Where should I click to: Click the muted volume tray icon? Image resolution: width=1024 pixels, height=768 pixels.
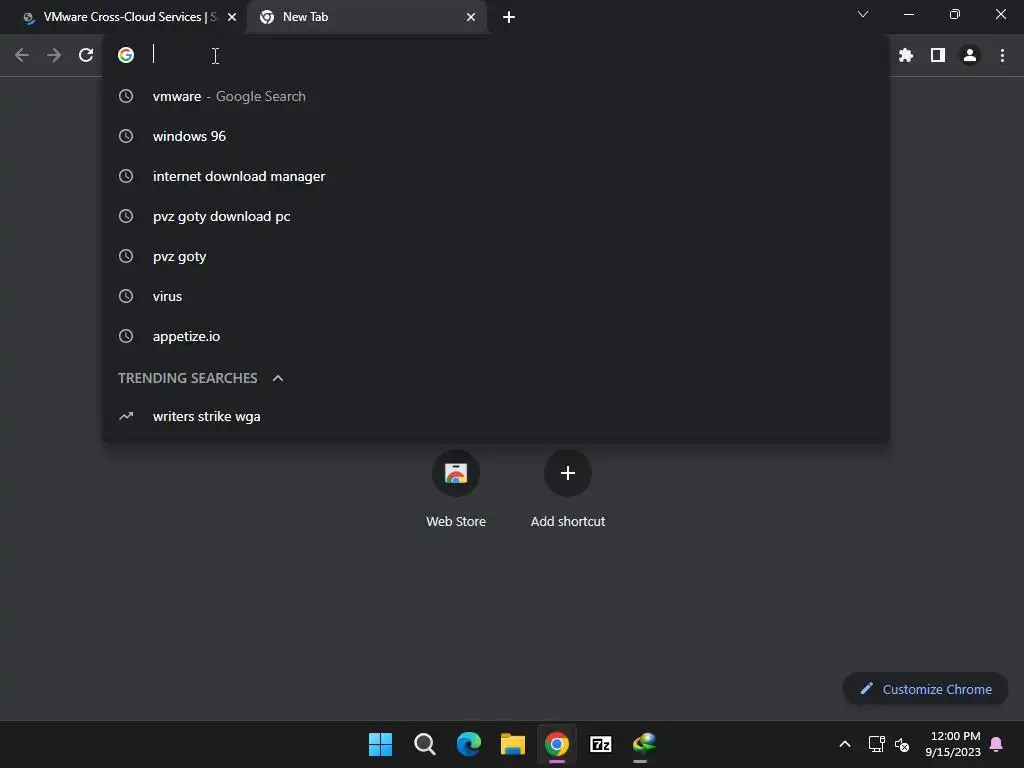[x=902, y=744]
